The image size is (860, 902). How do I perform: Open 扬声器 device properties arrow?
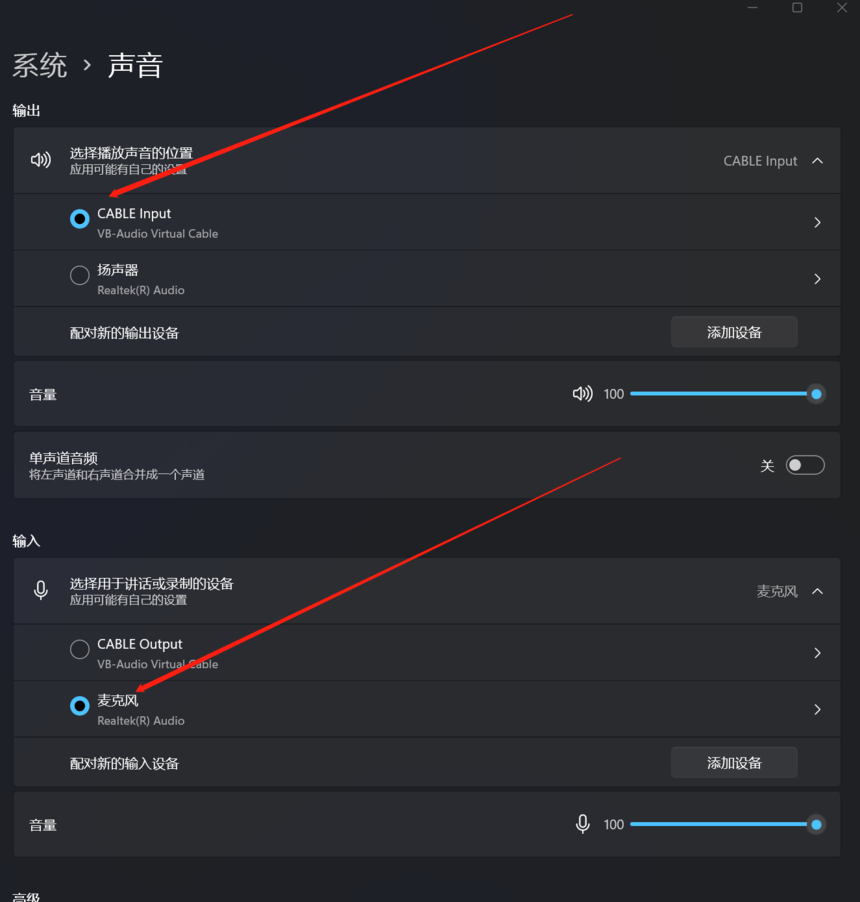(x=817, y=278)
